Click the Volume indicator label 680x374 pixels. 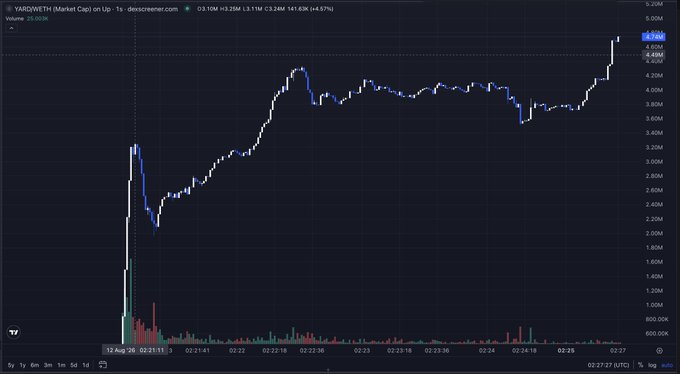point(15,19)
